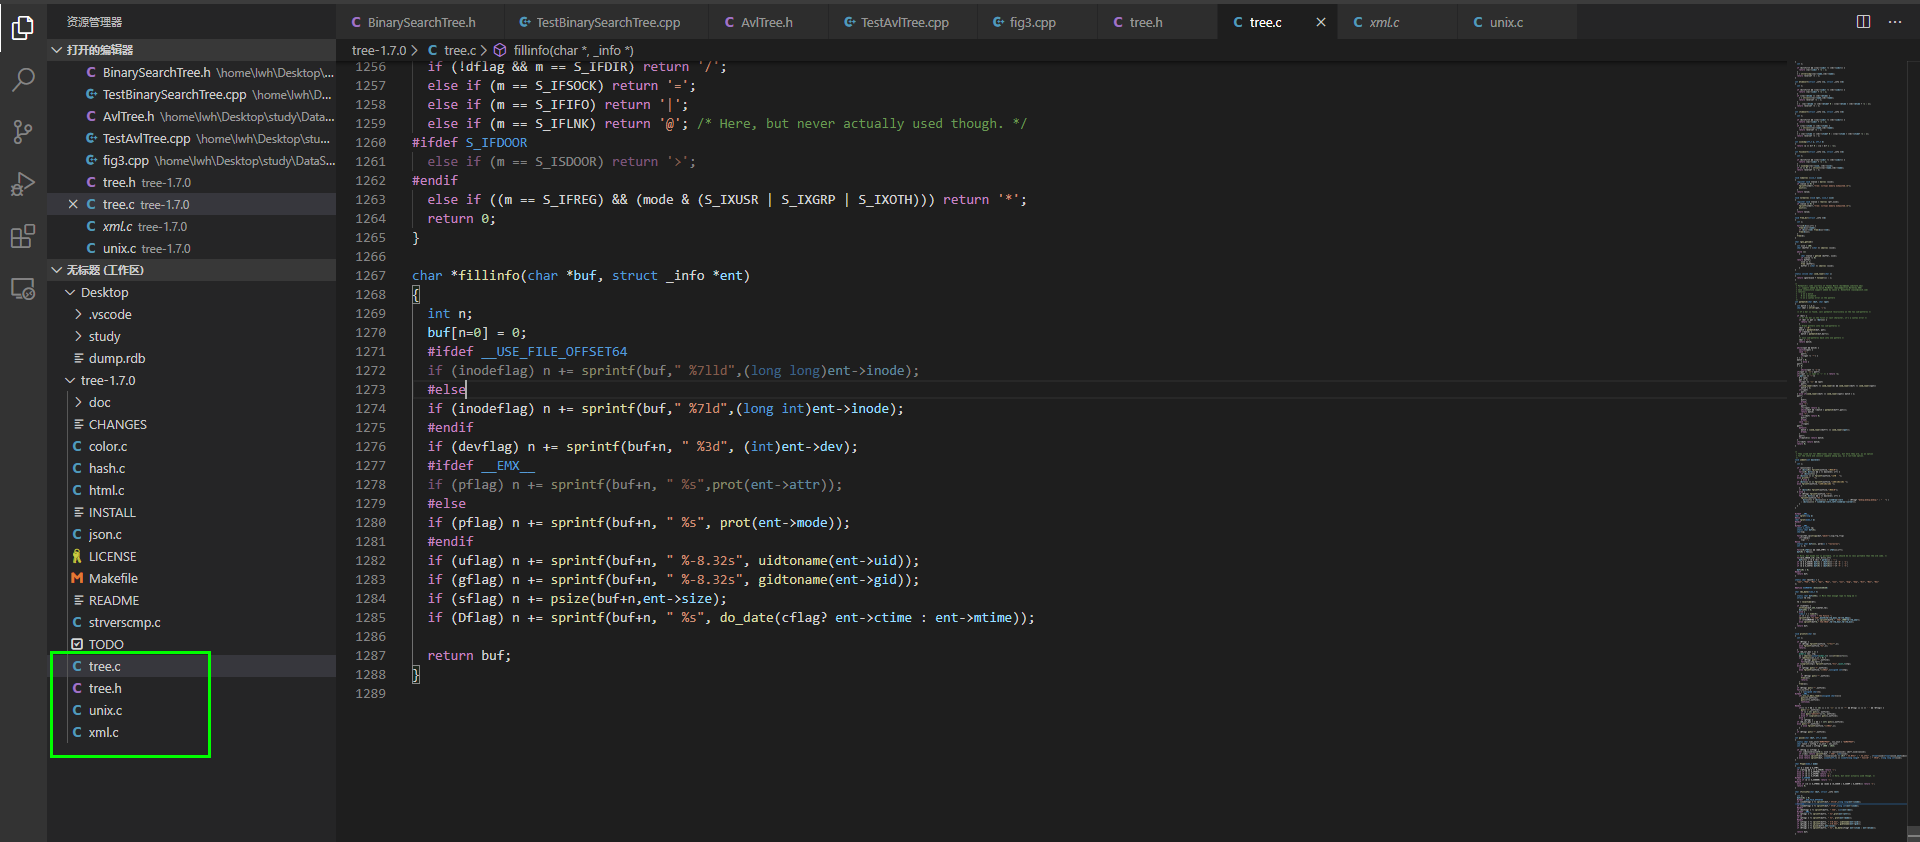Click the Split Editor icon

(x=1864, y=22)
